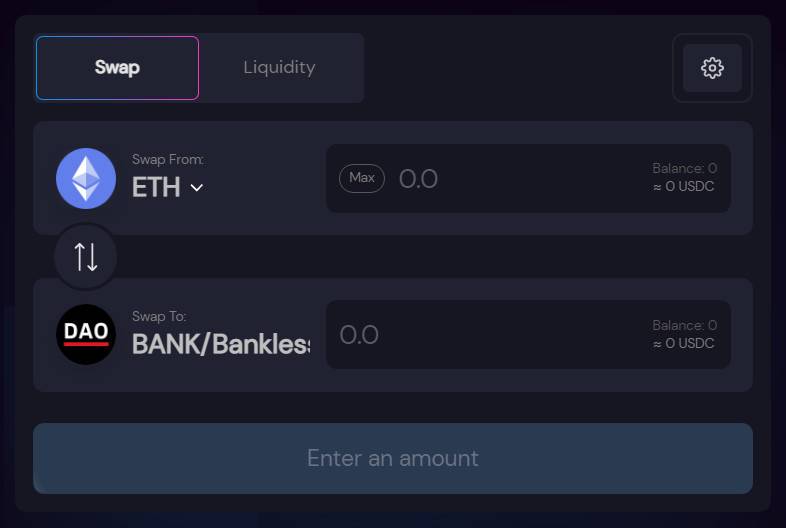Focus the Swap From amount field

coord(520,179)
